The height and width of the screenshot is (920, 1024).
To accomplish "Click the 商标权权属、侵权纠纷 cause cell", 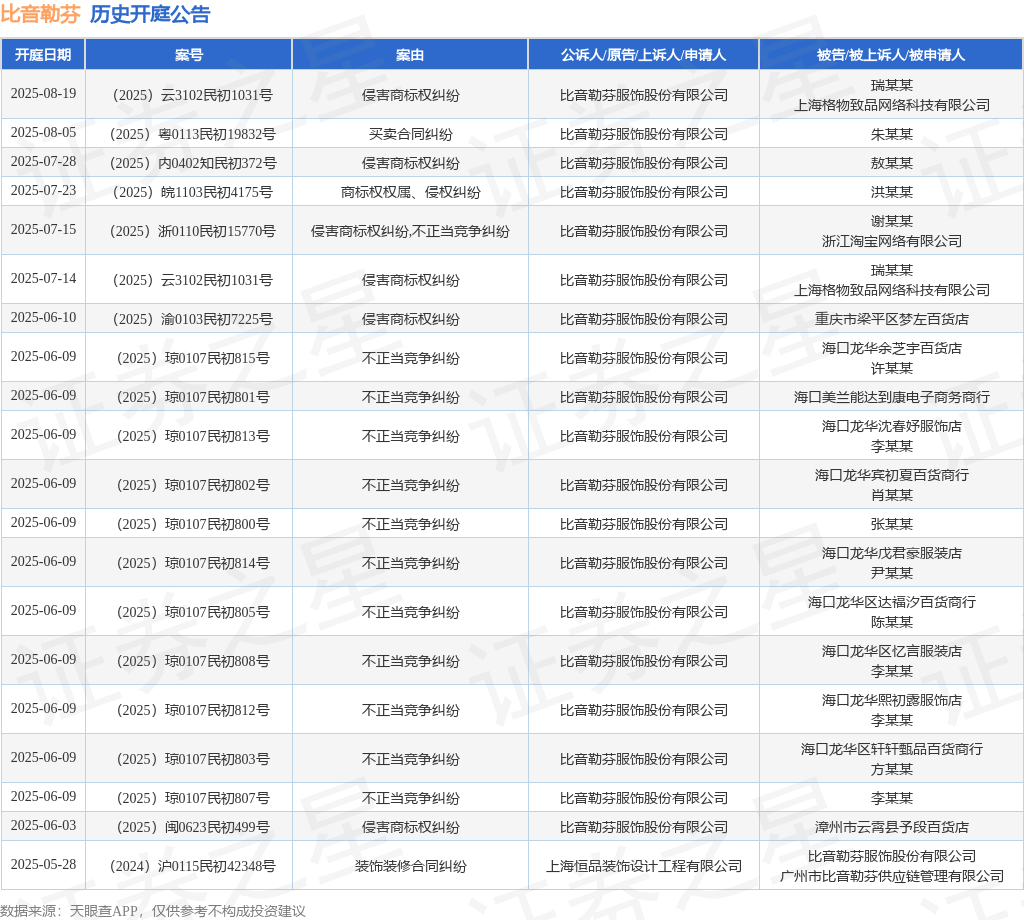I will tap(410, 192).
